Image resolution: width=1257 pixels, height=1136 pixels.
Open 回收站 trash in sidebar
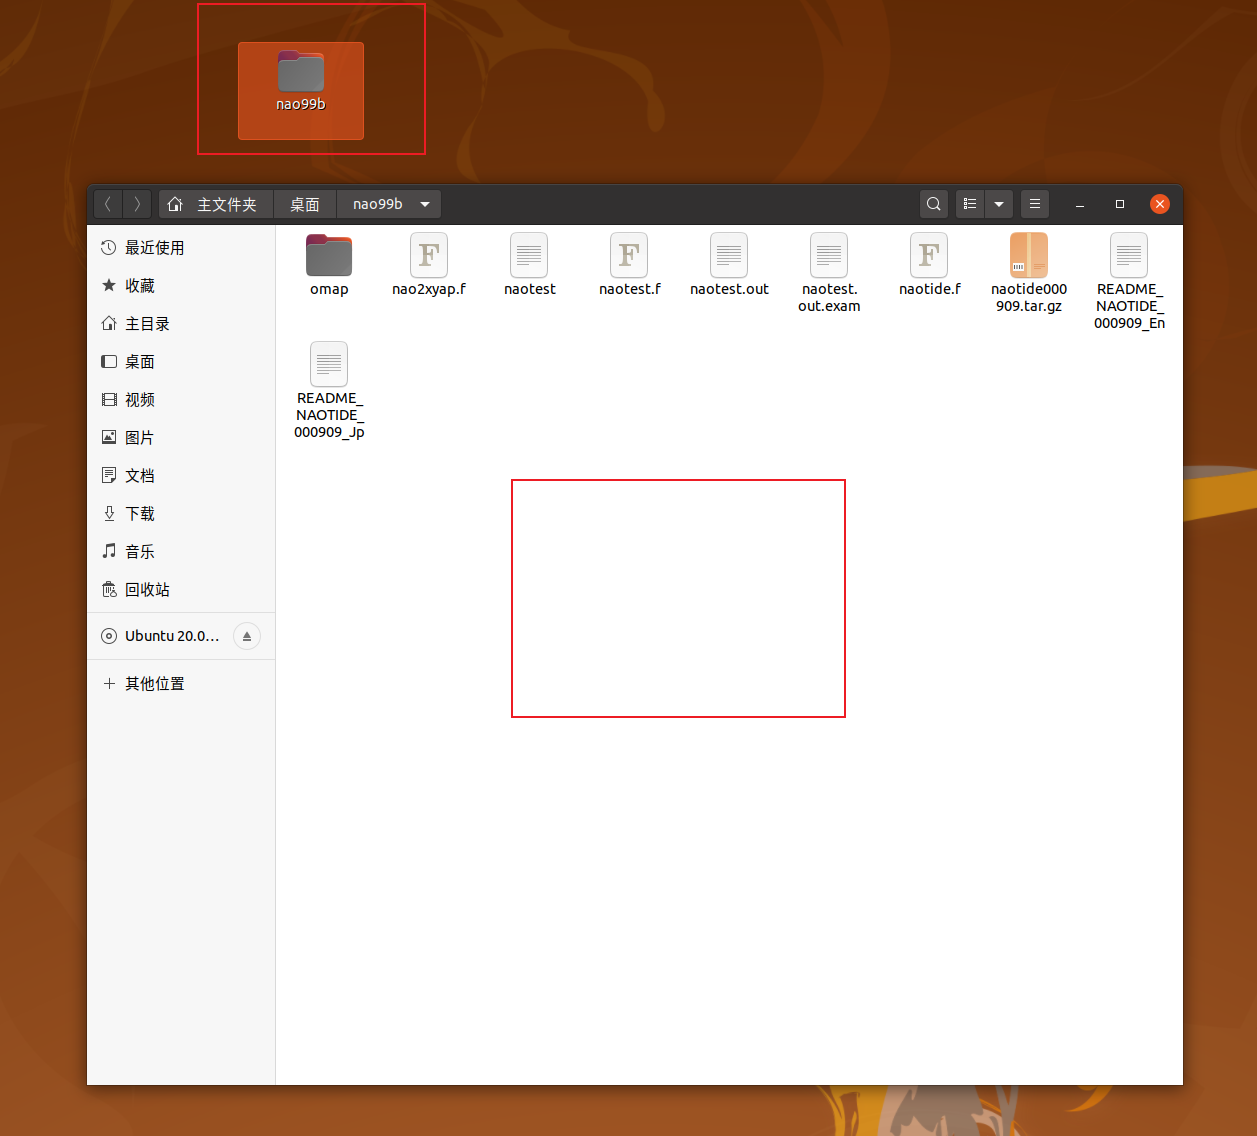coord(181,590)
